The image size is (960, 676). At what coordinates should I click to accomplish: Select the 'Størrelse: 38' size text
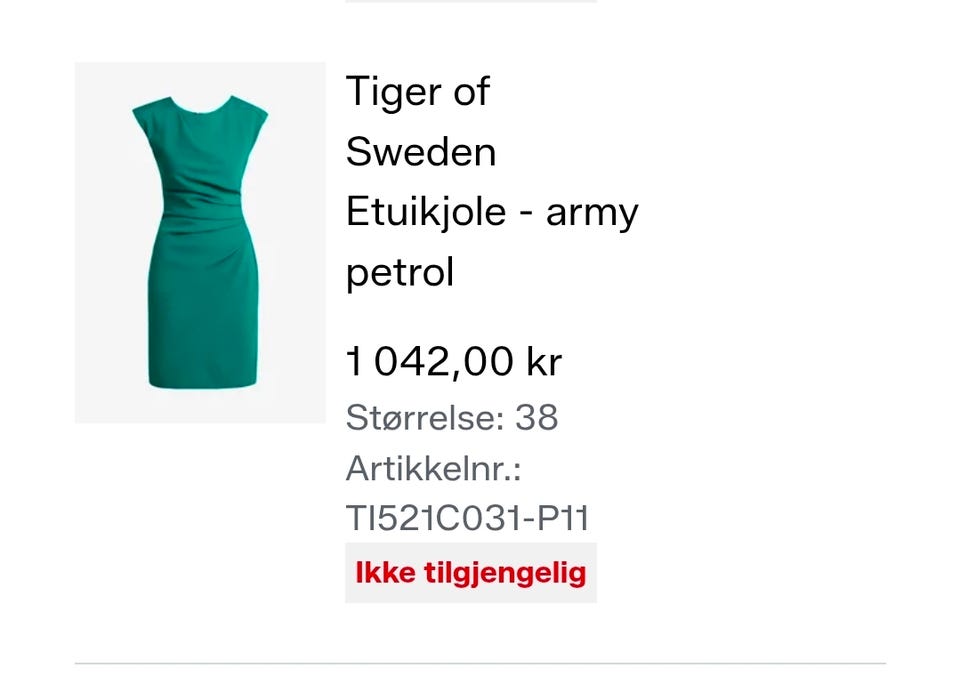(x=452, y=418)
